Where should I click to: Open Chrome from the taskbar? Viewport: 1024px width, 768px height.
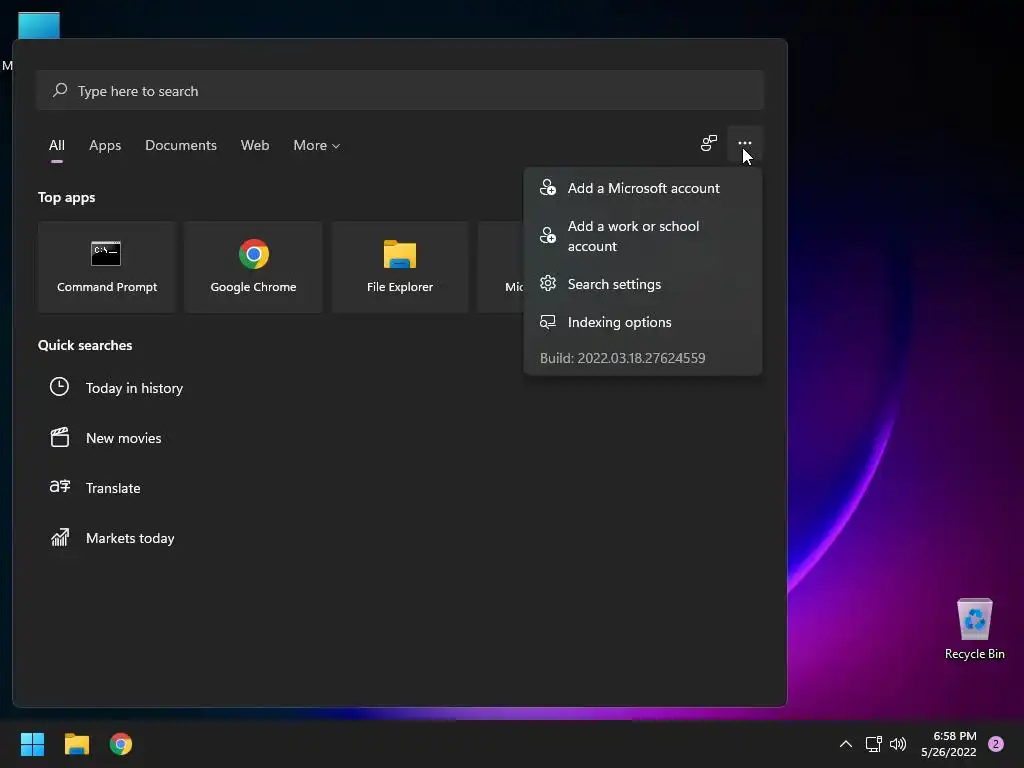(121, 744)
